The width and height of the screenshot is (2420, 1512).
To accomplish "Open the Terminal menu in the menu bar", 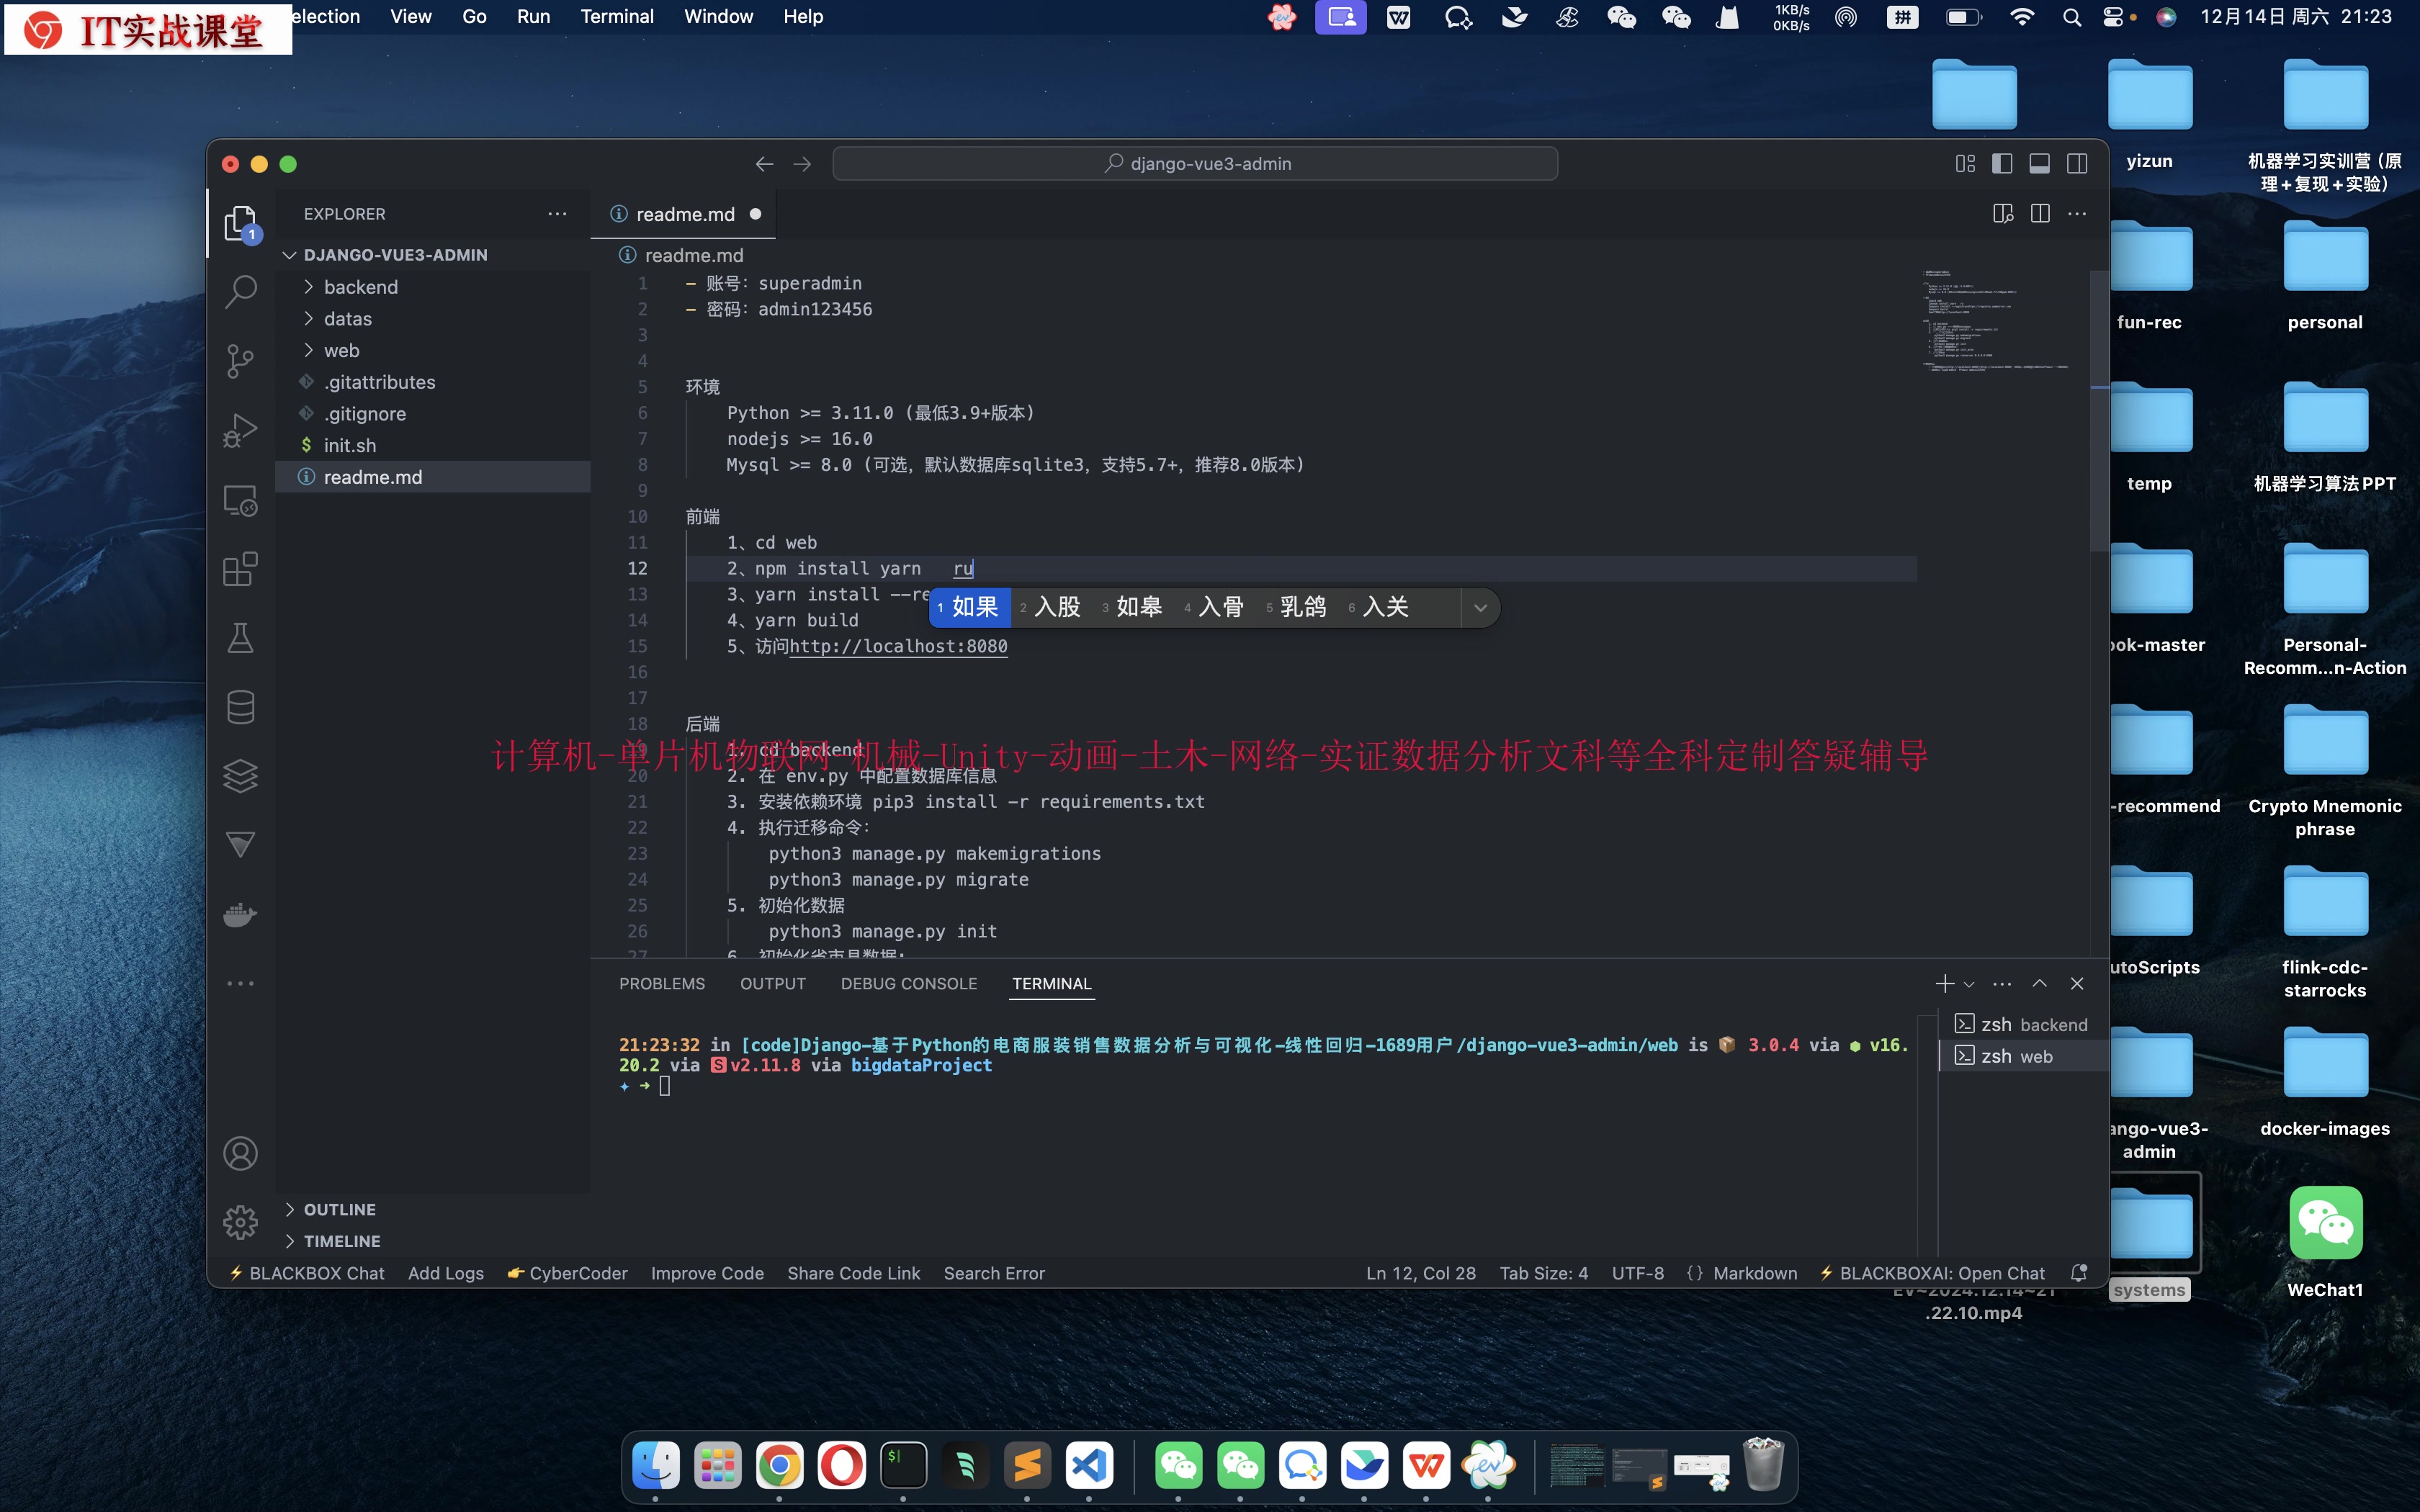I will point(617,16).
